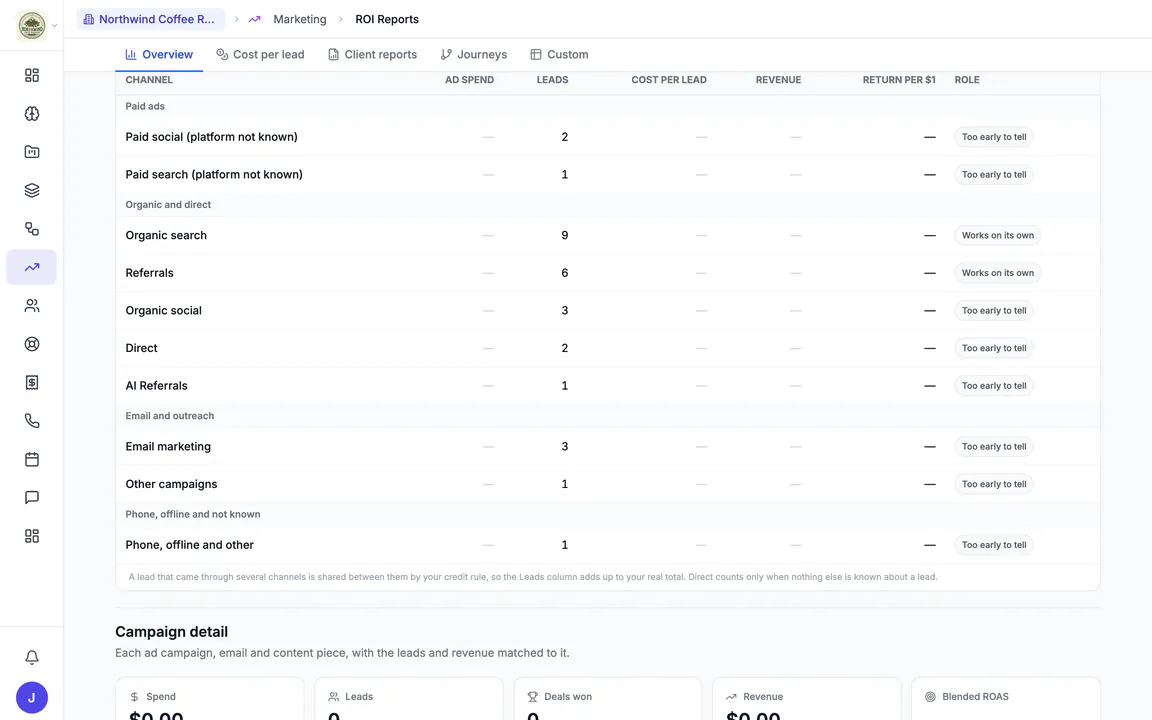1152x720 pixels.
Task: Click the COST PER LEAD column header
Action: pos(669,80)
